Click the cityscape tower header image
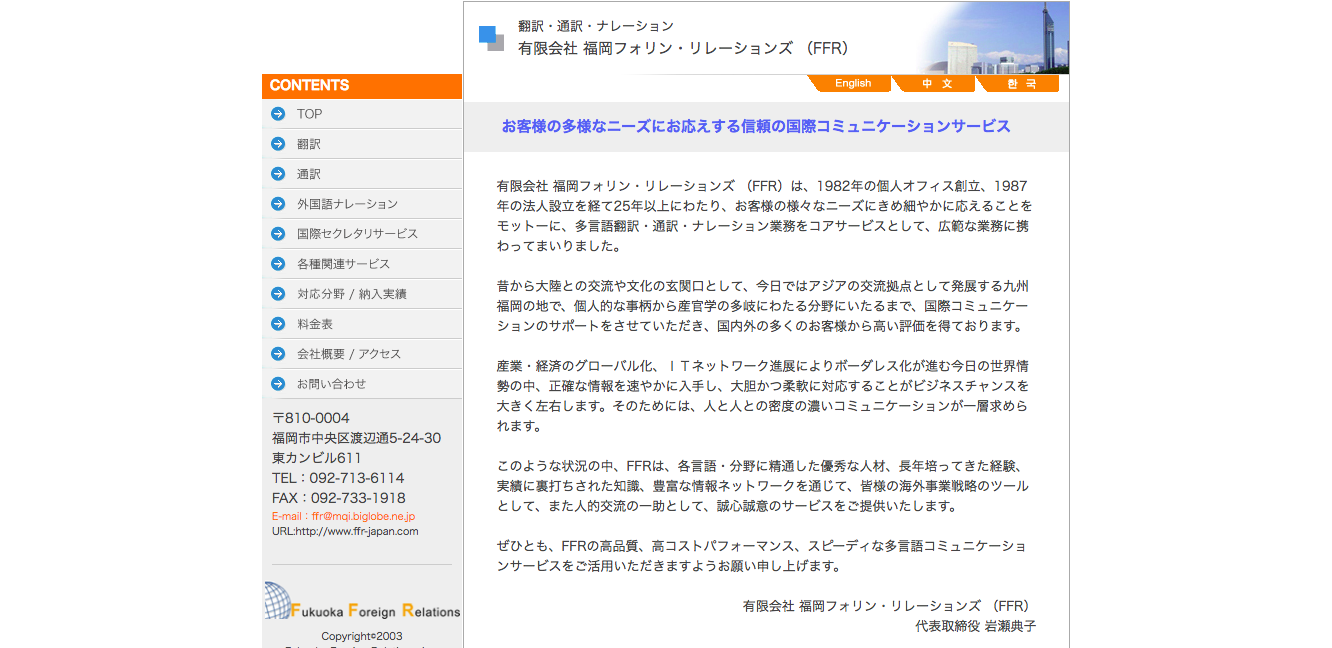The height and width of the screenshot is (648, 1332). click(994, 38)
